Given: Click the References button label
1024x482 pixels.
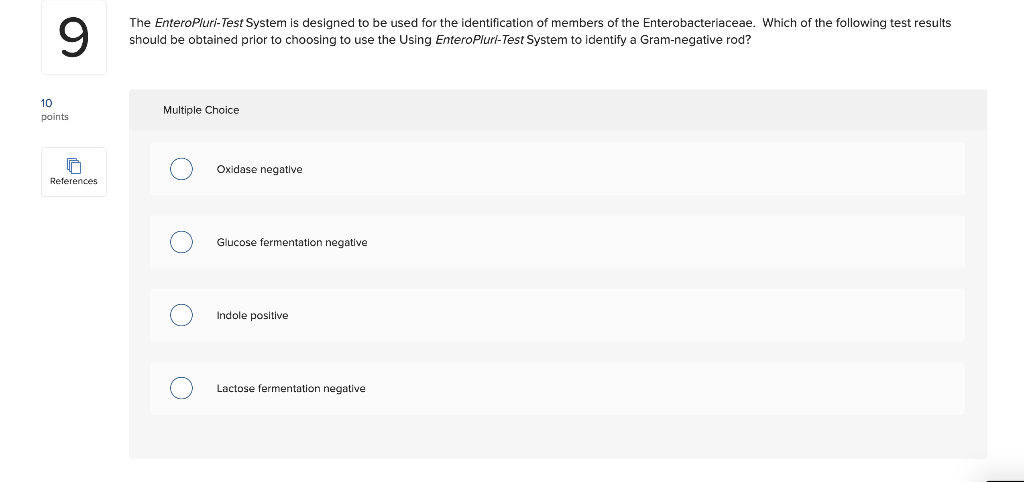Looking at the screenshot, I should (74, 181).
